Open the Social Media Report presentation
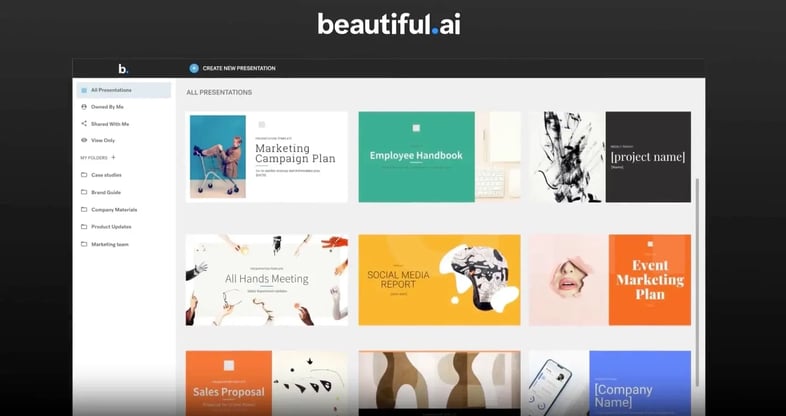This screenshot has height=416, width=786. [x=439, y=280]
